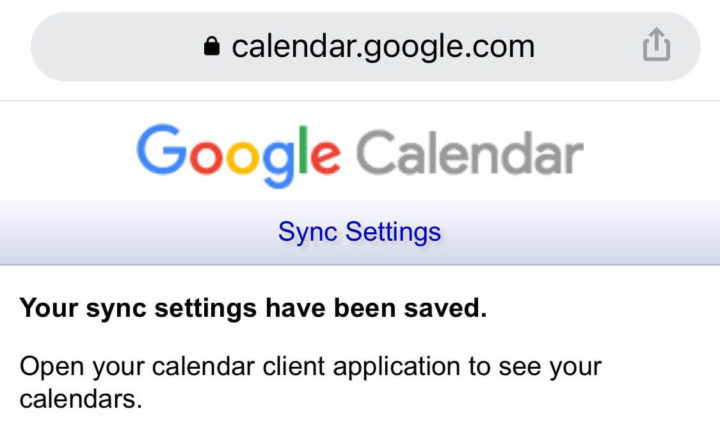Click the red 'o' in Google logo
Viewport: 720px width, 441px height.
[x=207, y=157]
